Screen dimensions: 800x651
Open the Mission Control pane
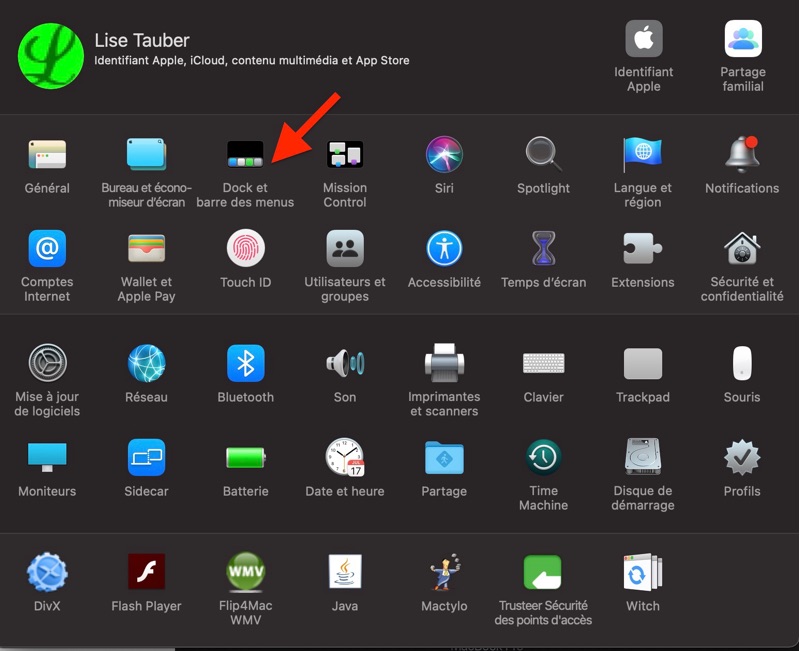[x=345, y=155]
